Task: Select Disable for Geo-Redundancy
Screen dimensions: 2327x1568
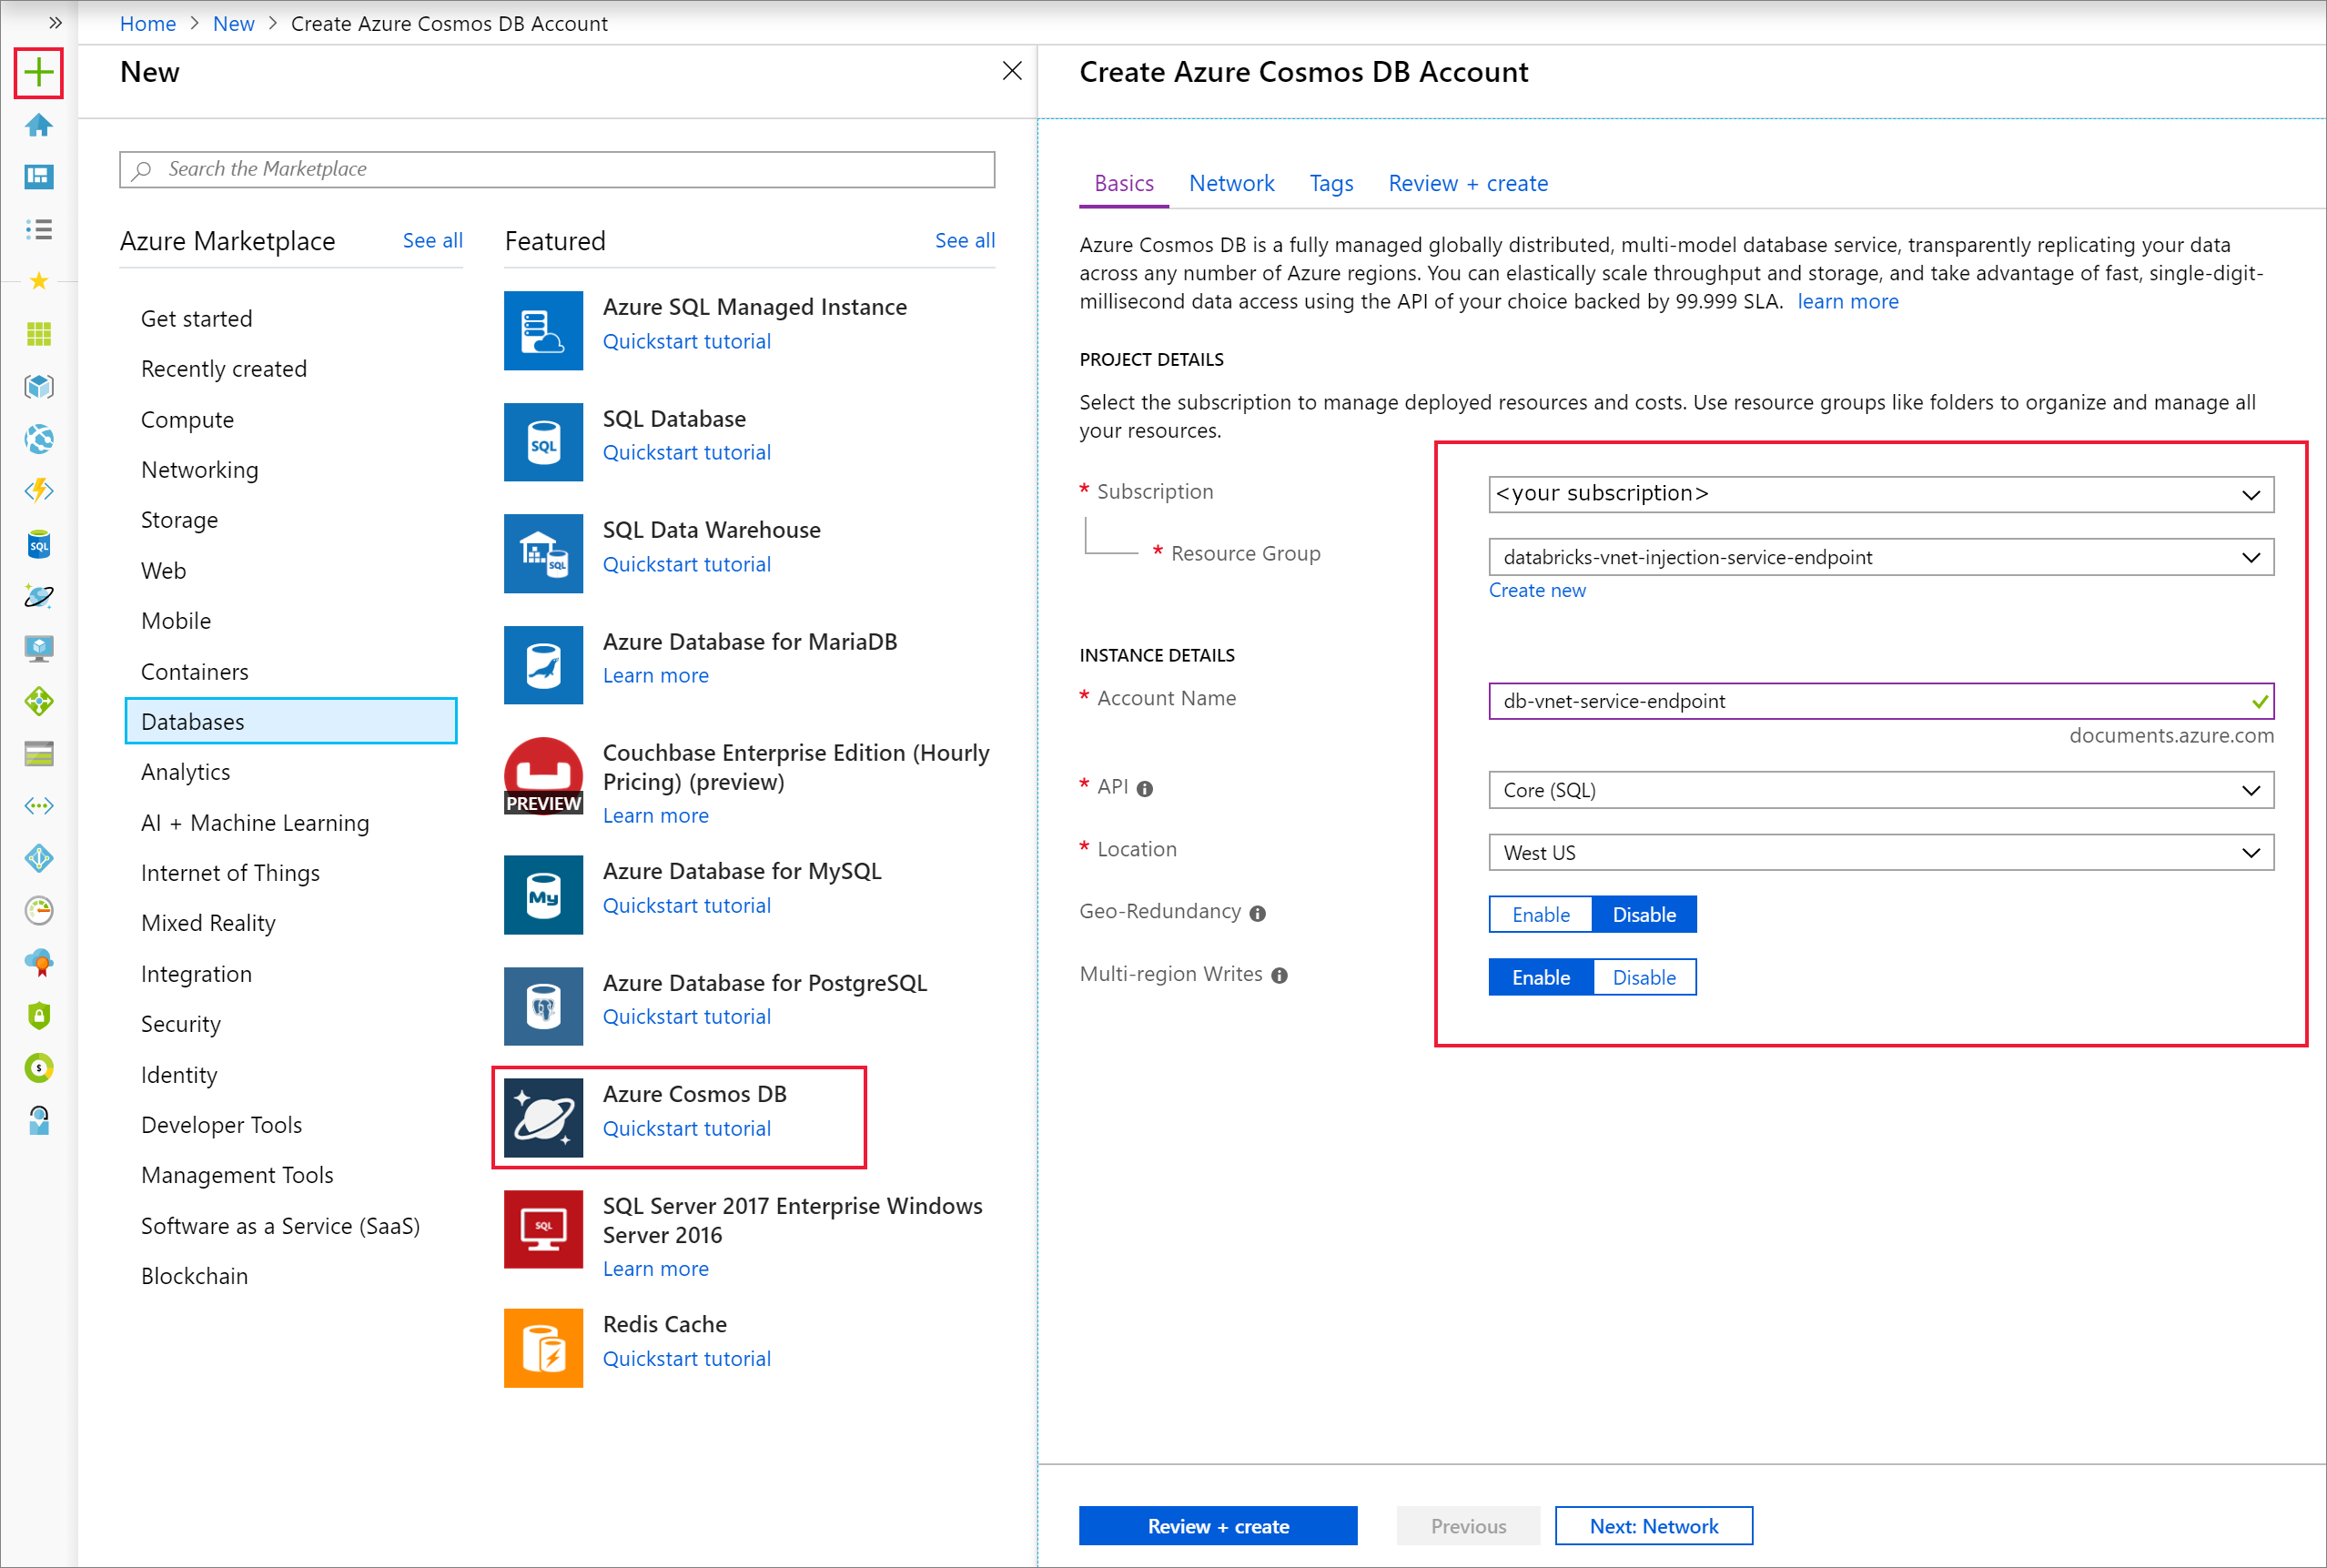Action: 1643,914
